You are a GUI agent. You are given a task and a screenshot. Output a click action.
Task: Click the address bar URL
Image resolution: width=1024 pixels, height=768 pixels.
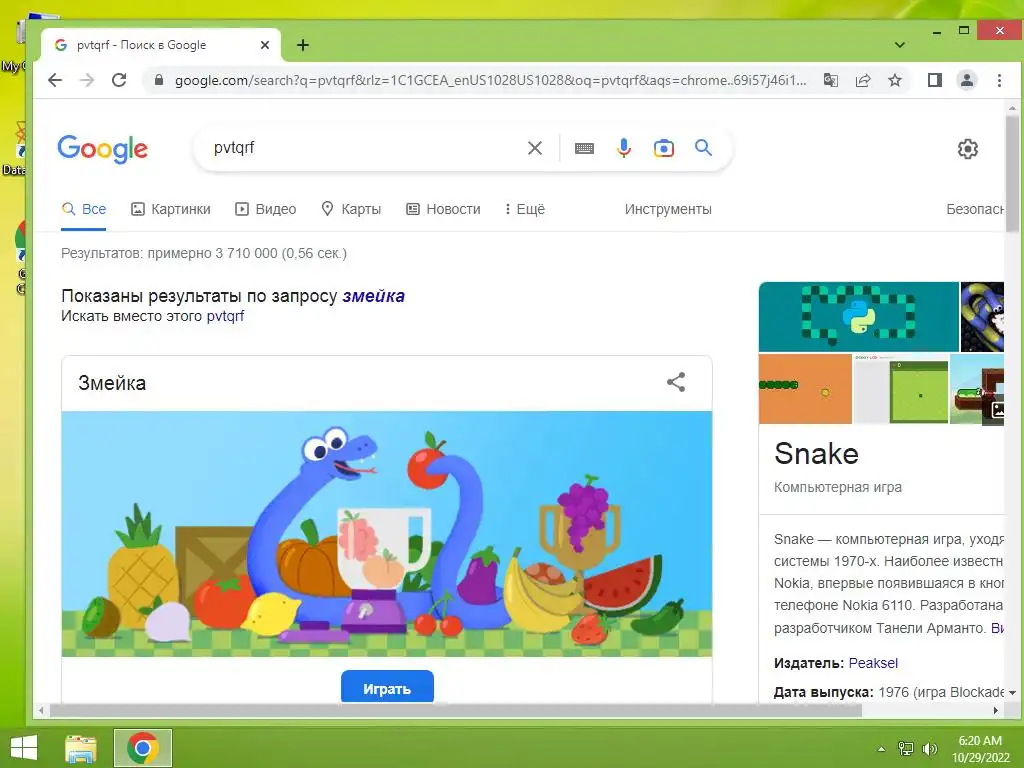(490, 80)
